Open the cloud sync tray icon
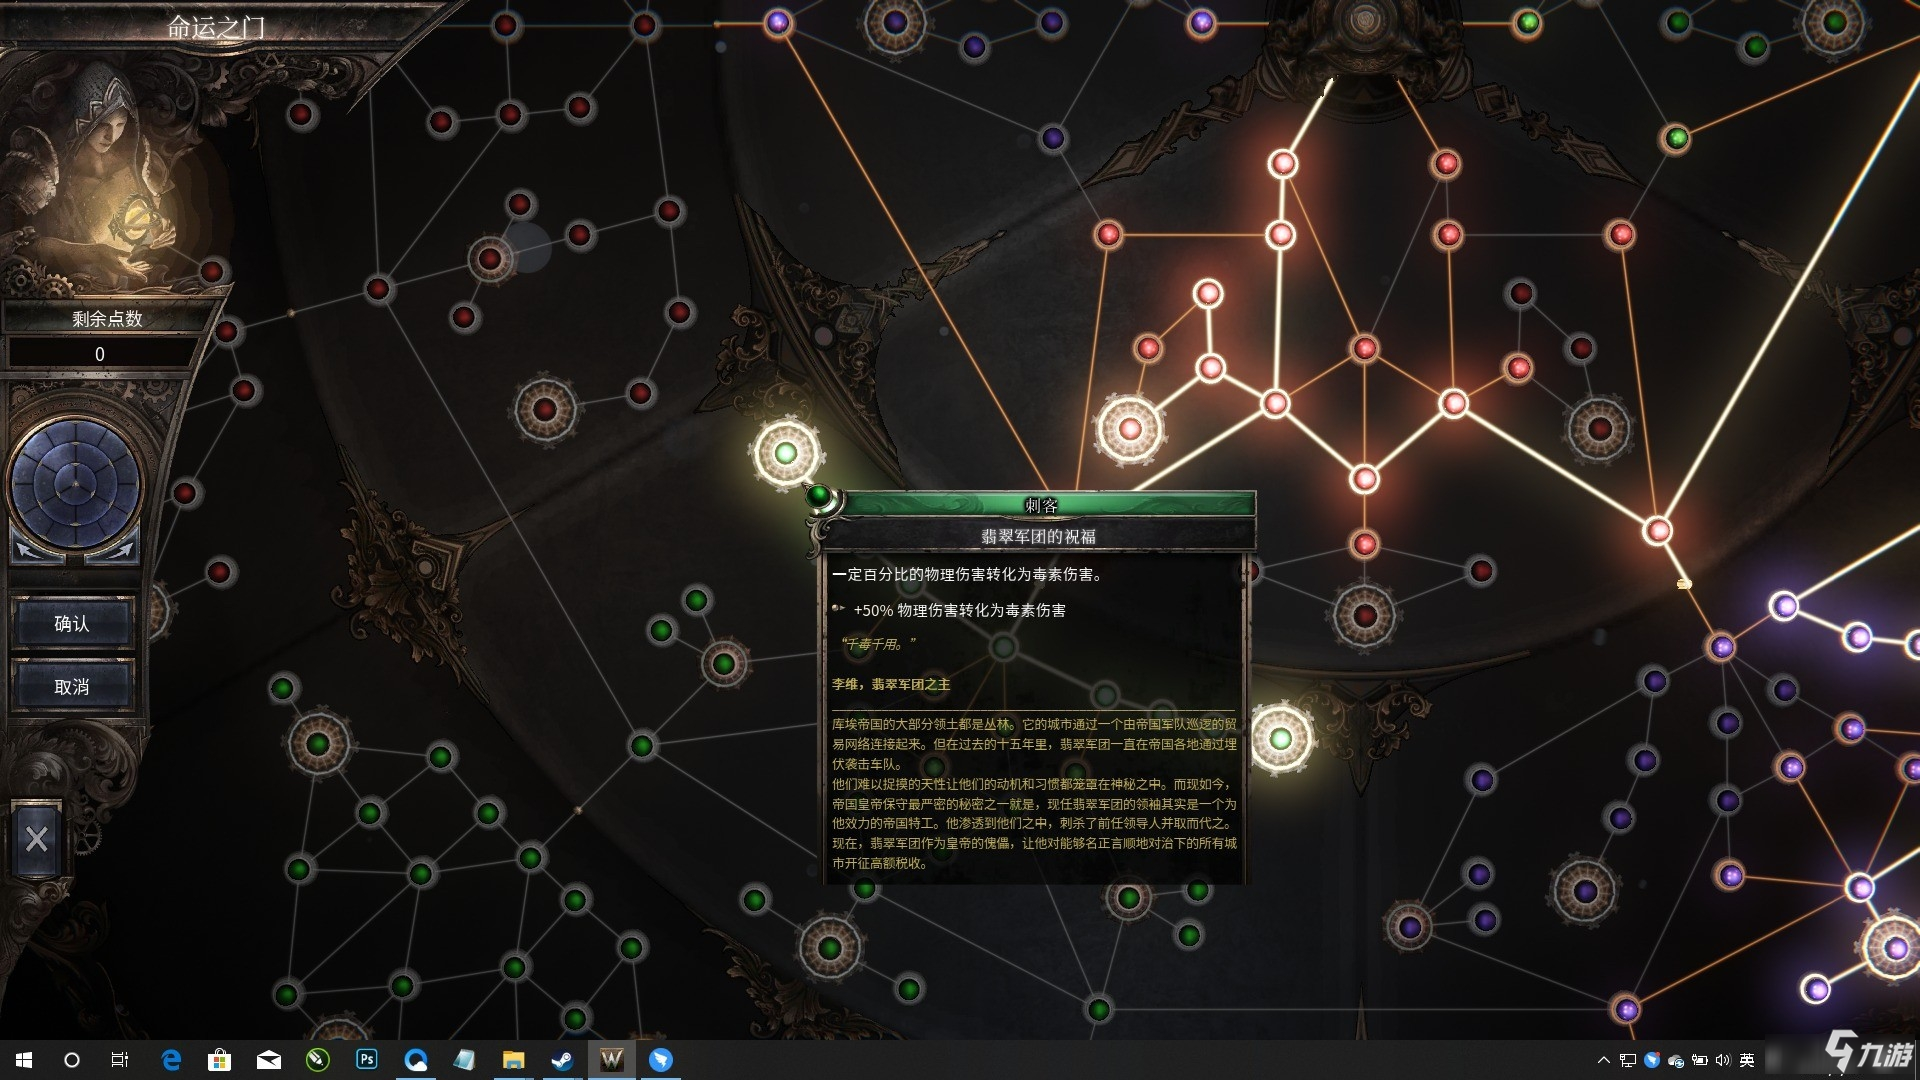 1676,1060
